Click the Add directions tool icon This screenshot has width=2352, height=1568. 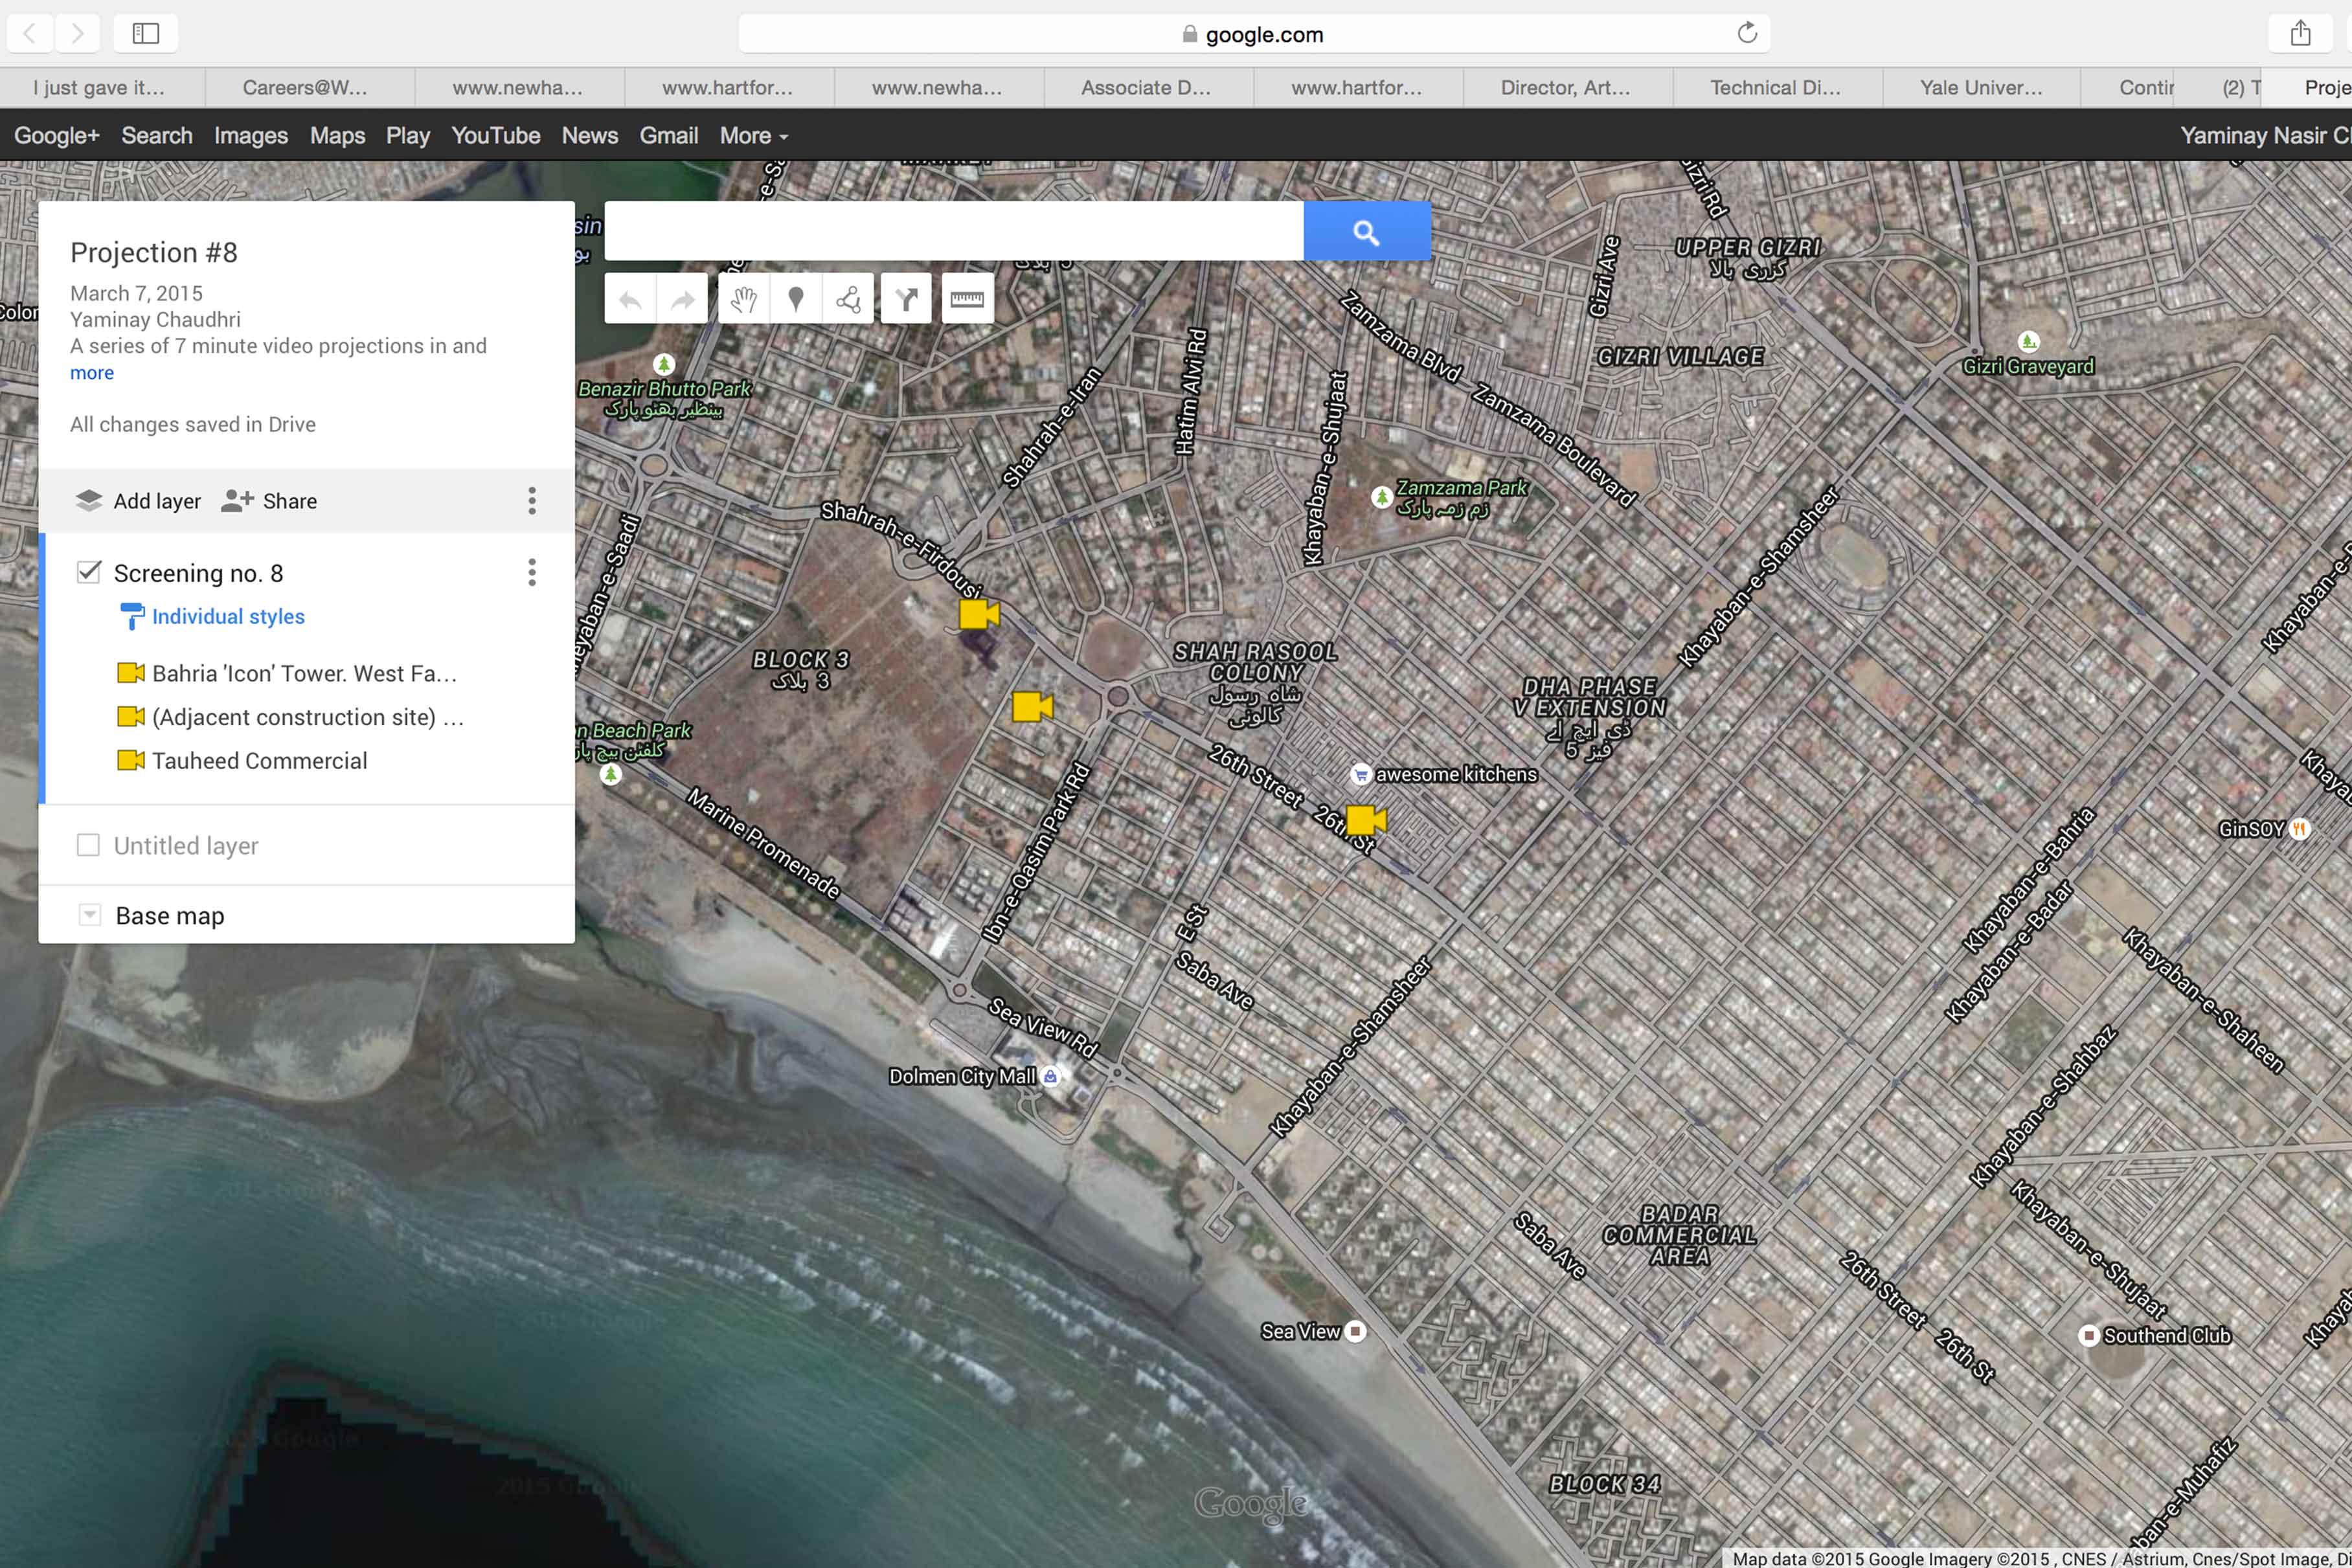coord(906,299)
